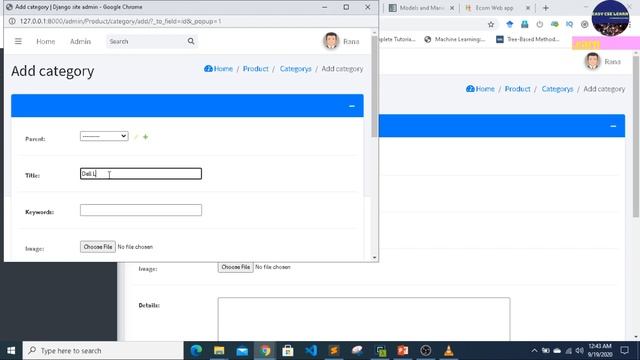Viewport: 640px width, 360px height.
Task: Open OBS Studio from the taskbar
Action: [x=426, y=351]
